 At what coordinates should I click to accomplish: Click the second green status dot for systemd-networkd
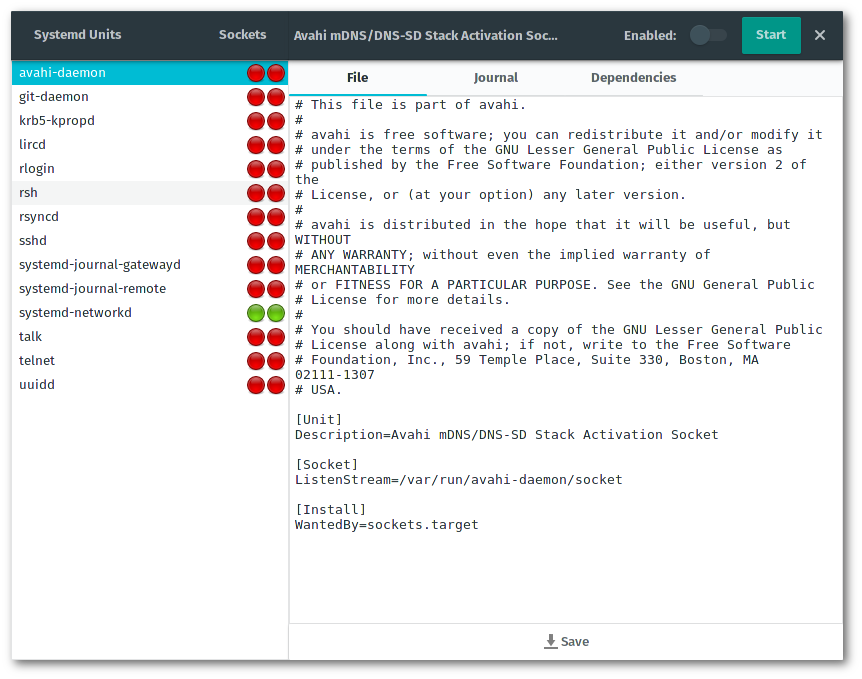click(x=276, y=313)
